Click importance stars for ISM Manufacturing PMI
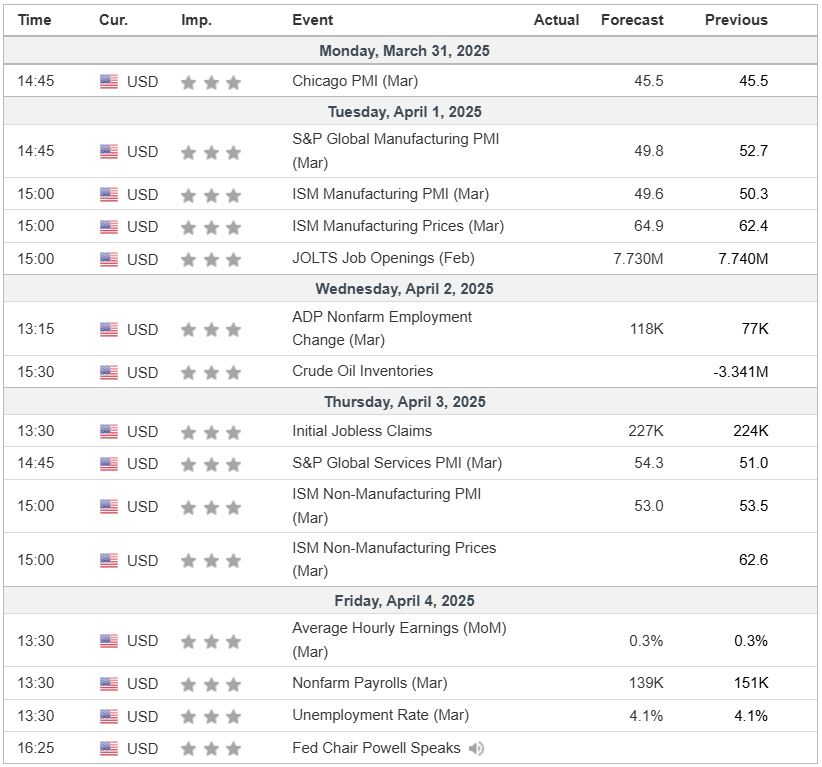Image resolution: width=822 pixels, height=767 pixels. 211,195
